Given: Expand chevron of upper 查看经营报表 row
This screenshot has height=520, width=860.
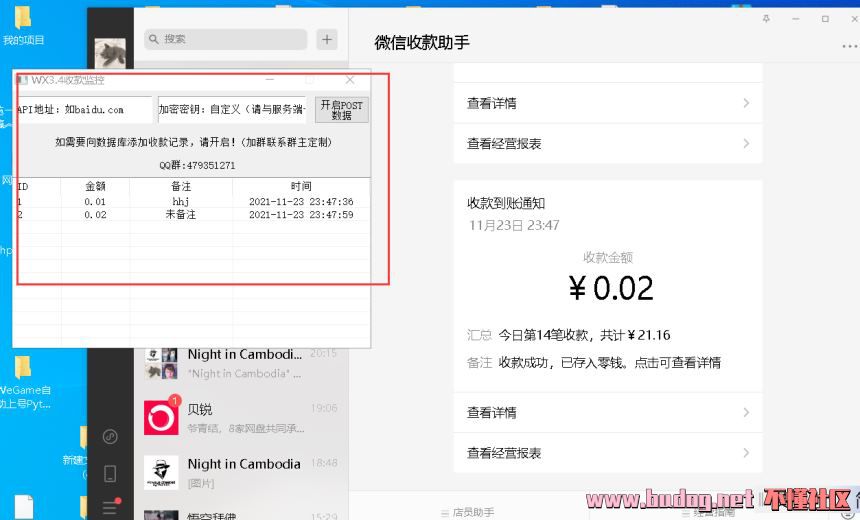Looking at the screenshot, I should [x=746, y=144].
